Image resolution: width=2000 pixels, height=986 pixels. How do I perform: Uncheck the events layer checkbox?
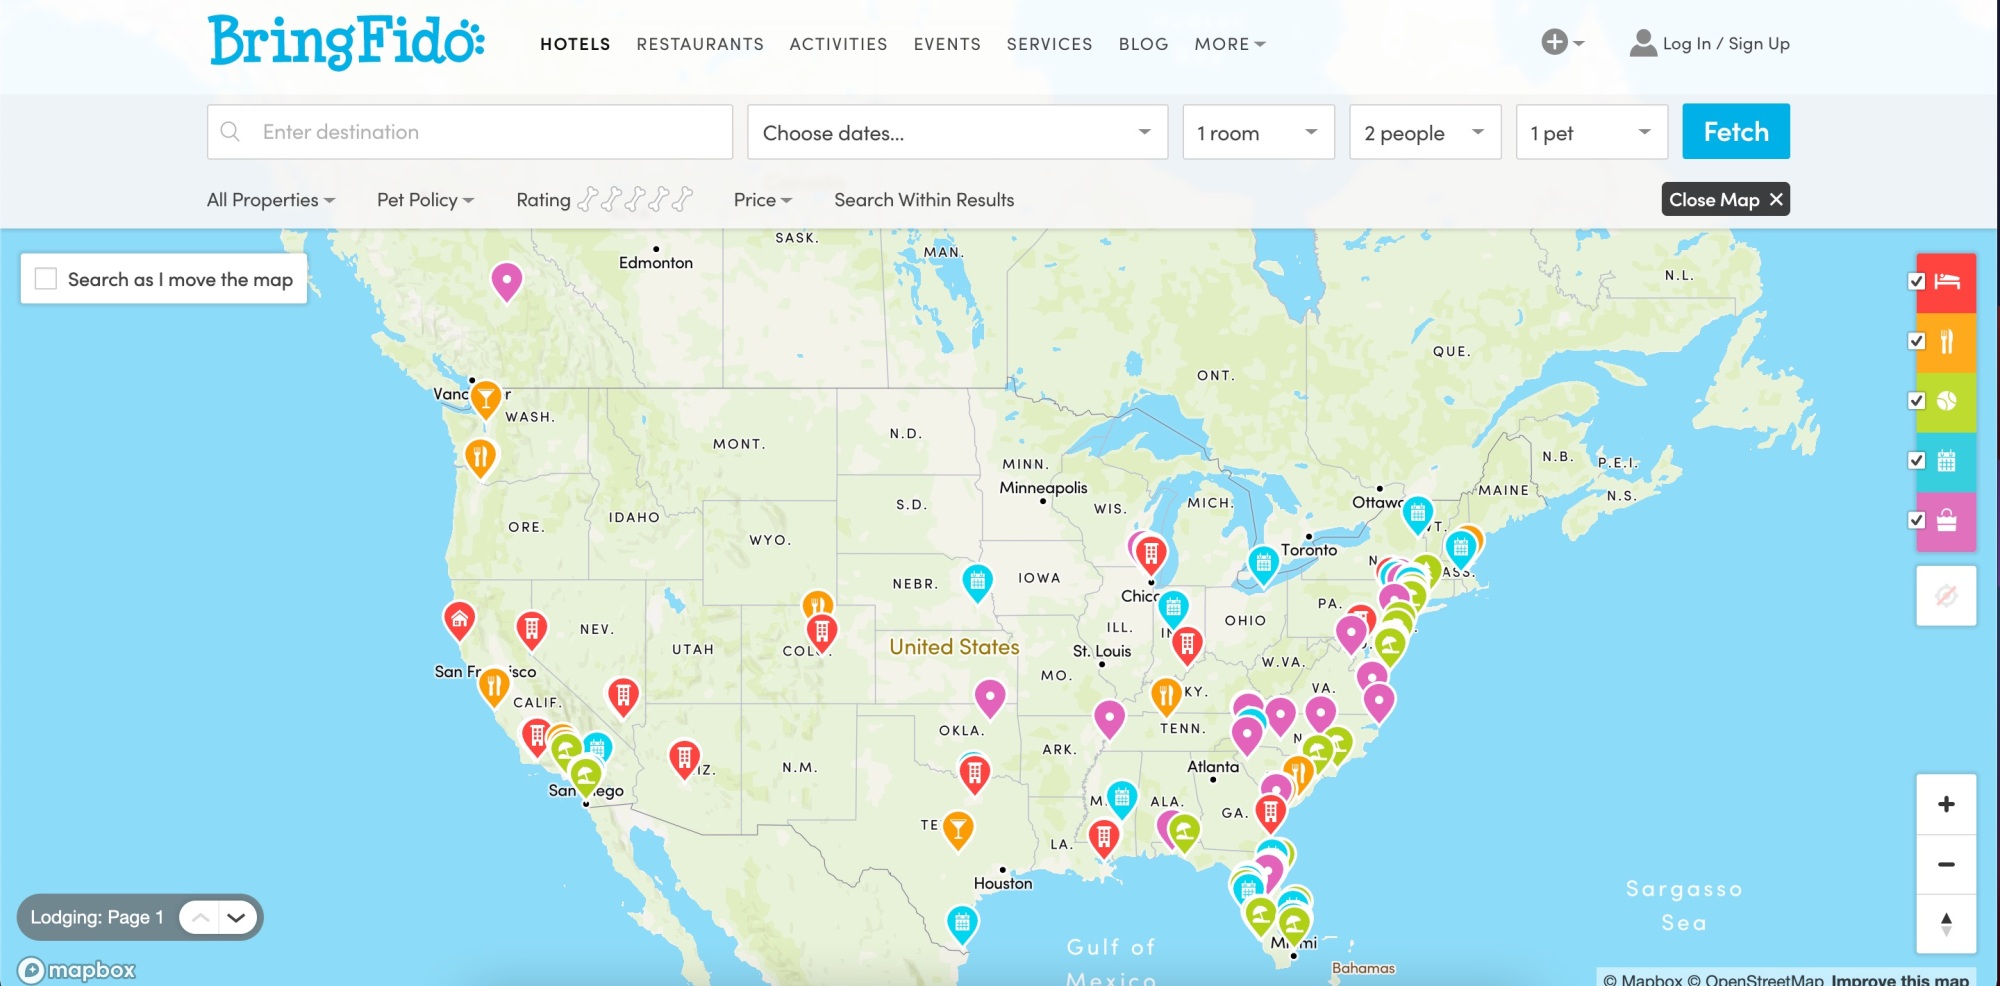1916,460
